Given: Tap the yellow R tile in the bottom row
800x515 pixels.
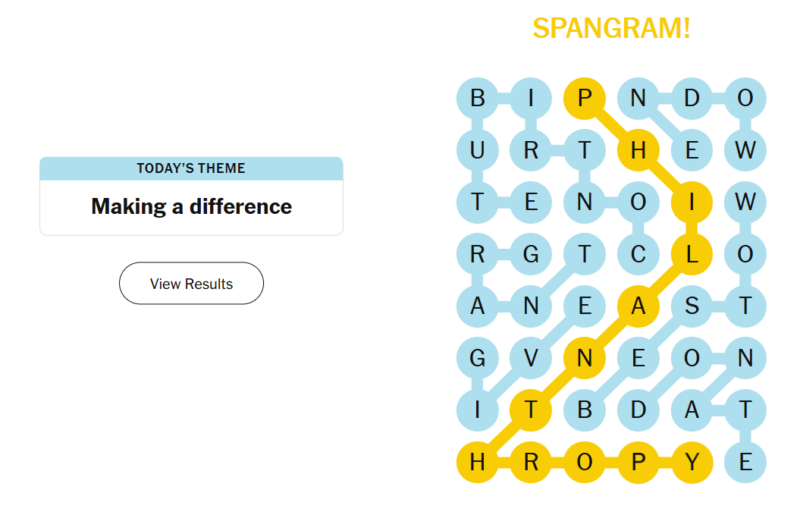Looking at the screenshot, I should [531, 462].
